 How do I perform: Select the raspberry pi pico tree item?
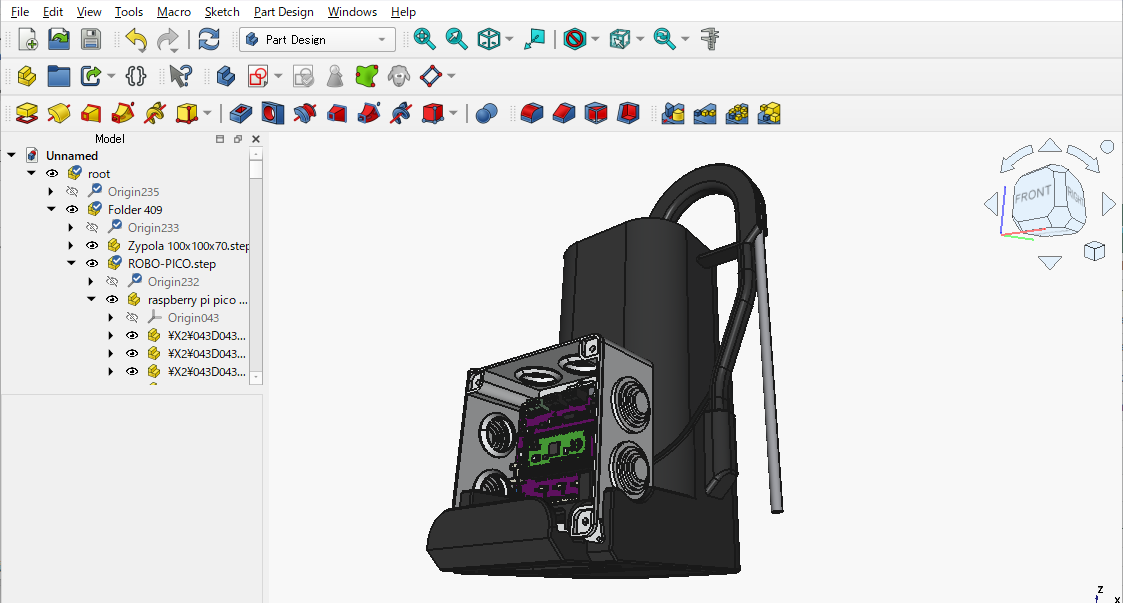pyautogui.click(x=198, y=300)
